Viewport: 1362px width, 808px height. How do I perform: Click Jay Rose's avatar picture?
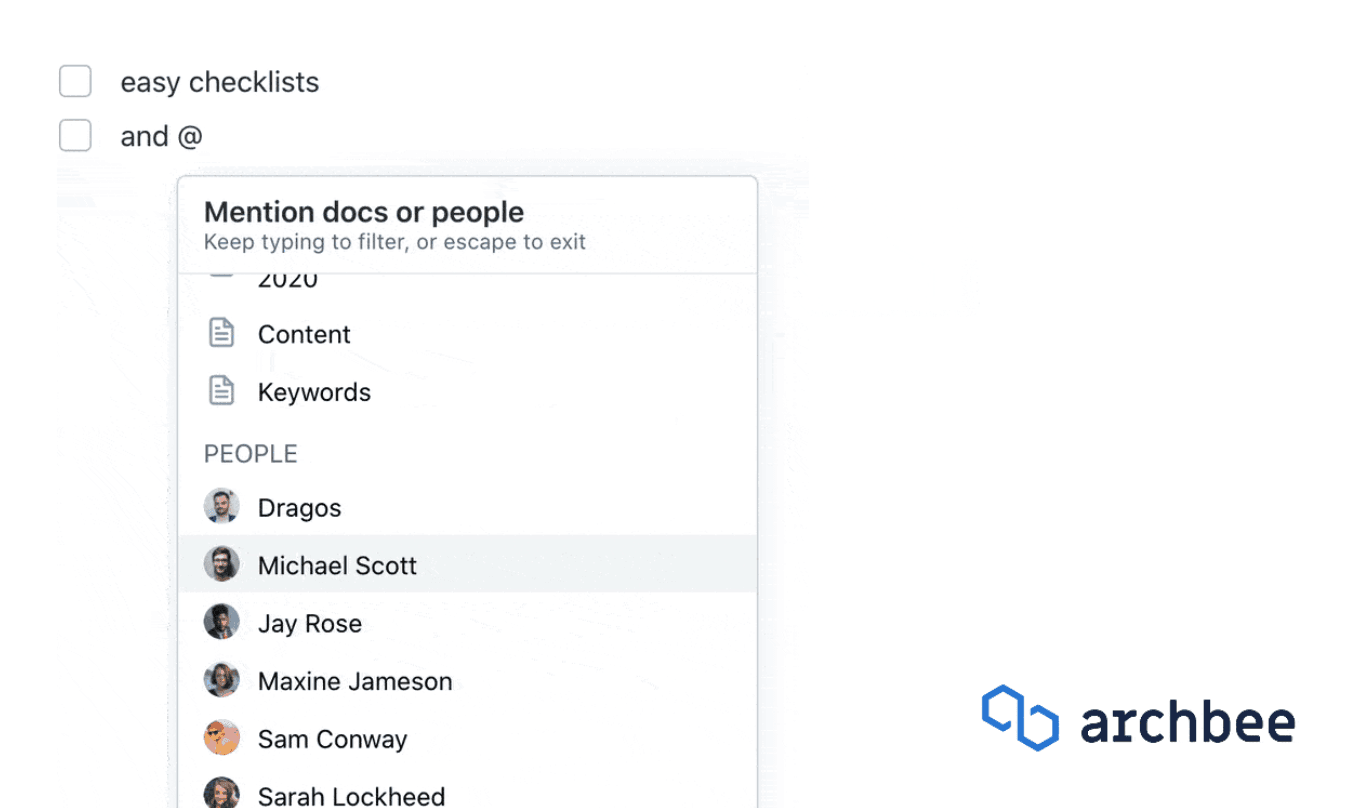click(221, 623)
